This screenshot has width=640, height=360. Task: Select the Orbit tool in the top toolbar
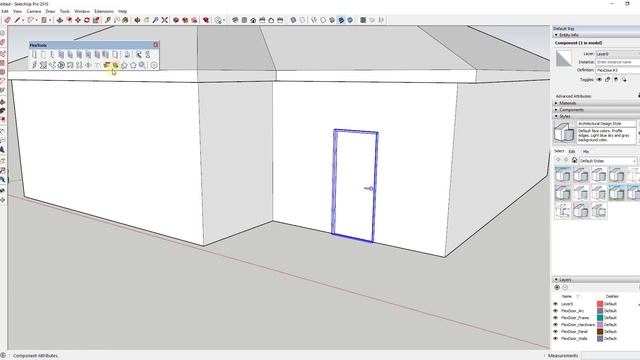tap(138, 20)
